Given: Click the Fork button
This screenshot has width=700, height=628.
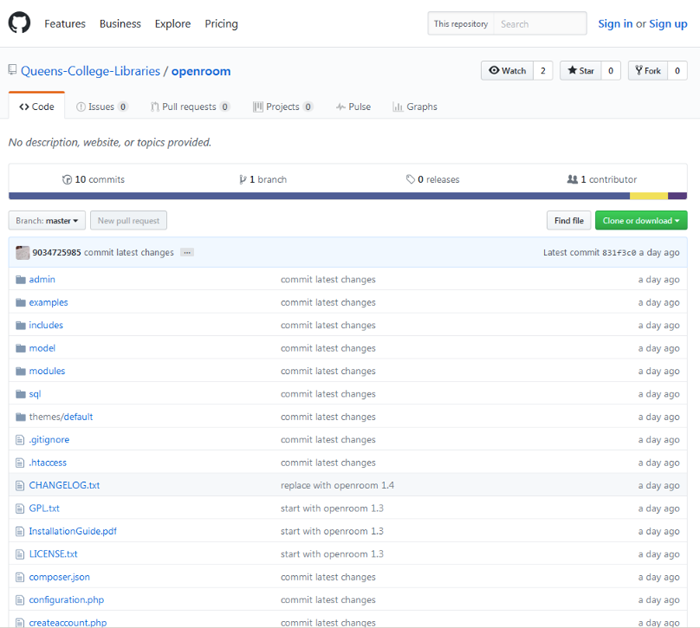Looking at the screenshot, I should coord(648,71).
